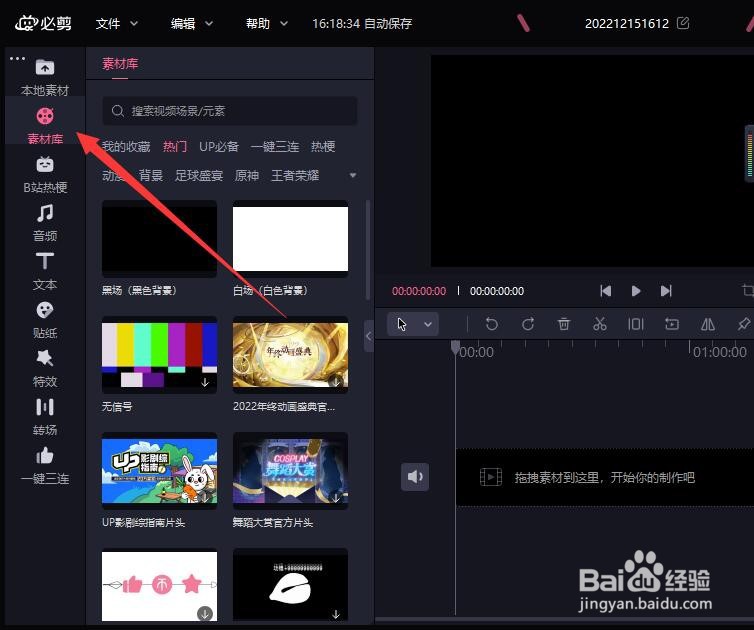754x630 pixels.
Task: Expand more material categories arrow
Action: [352, 176]
